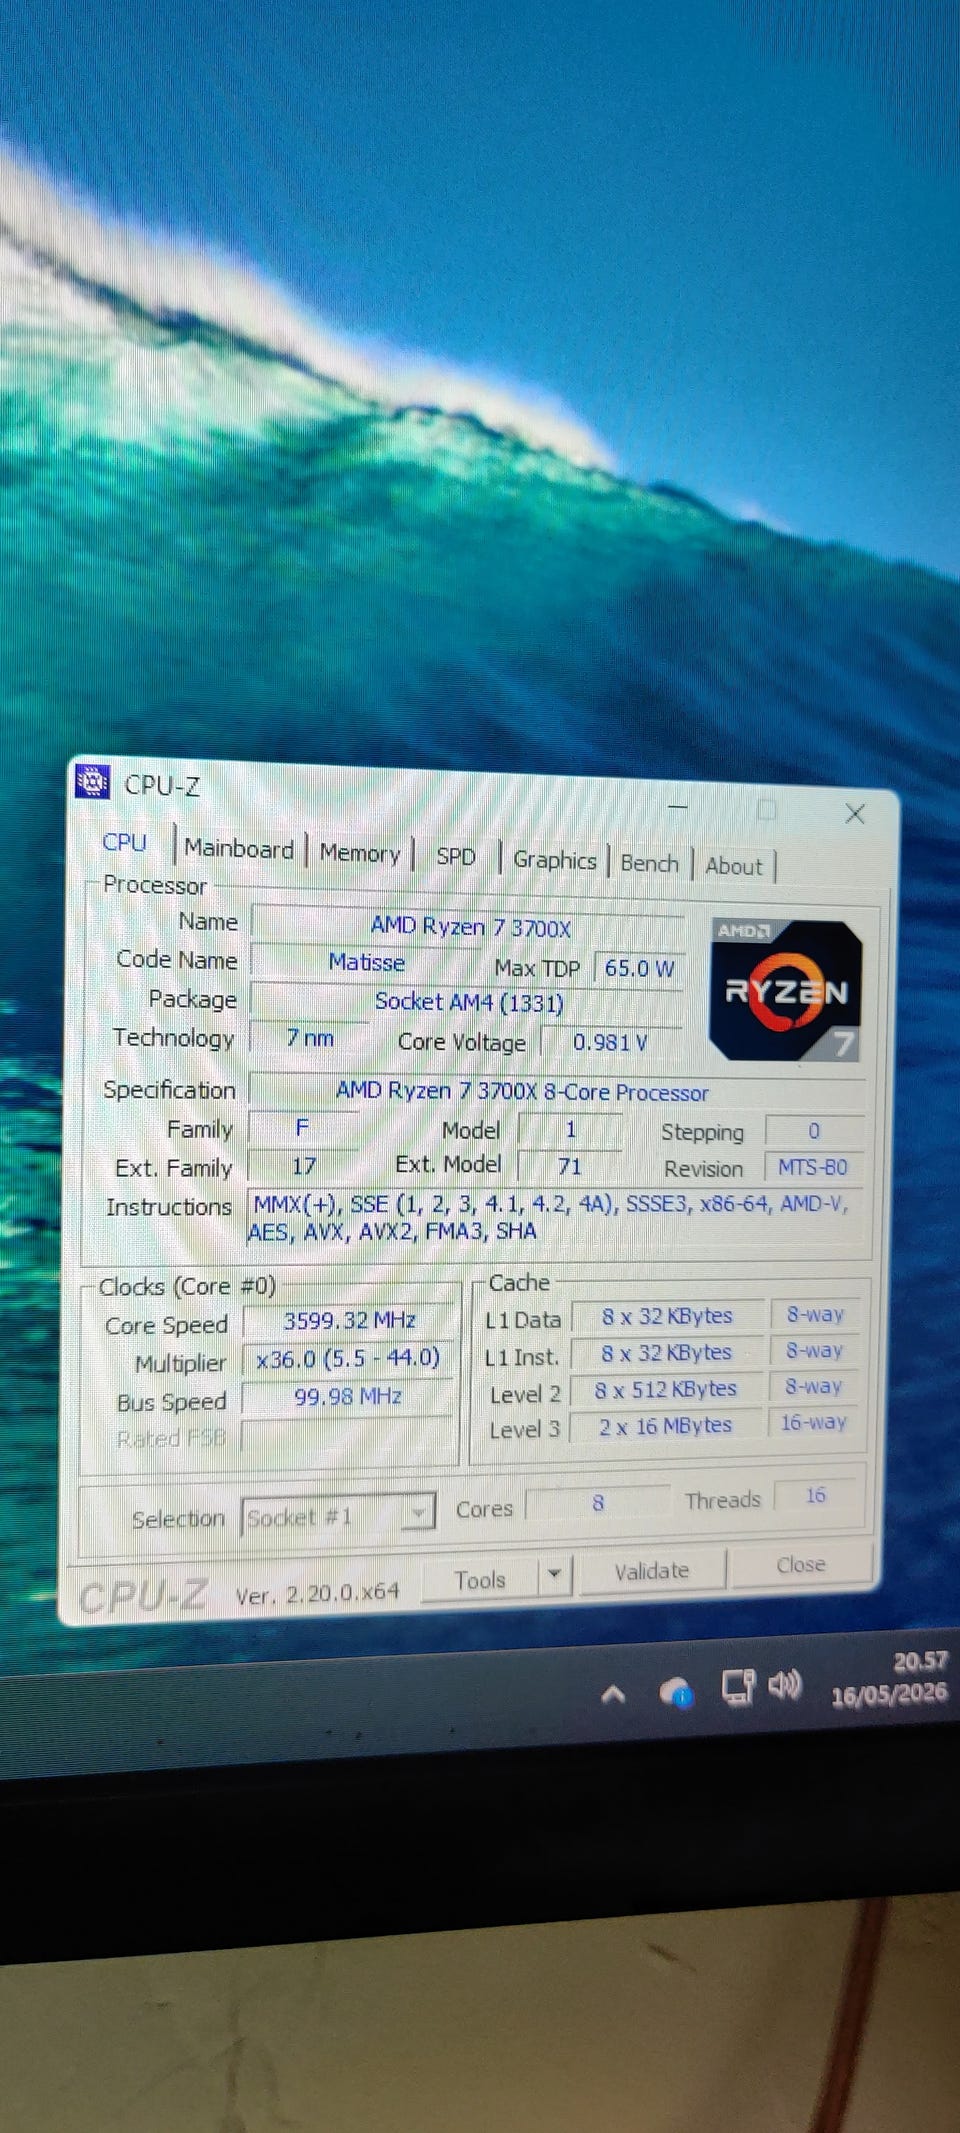The height and width of the screenshot is (2133, 960).
Task: Click the Validate button
Action: click(x=651, y=1571)
